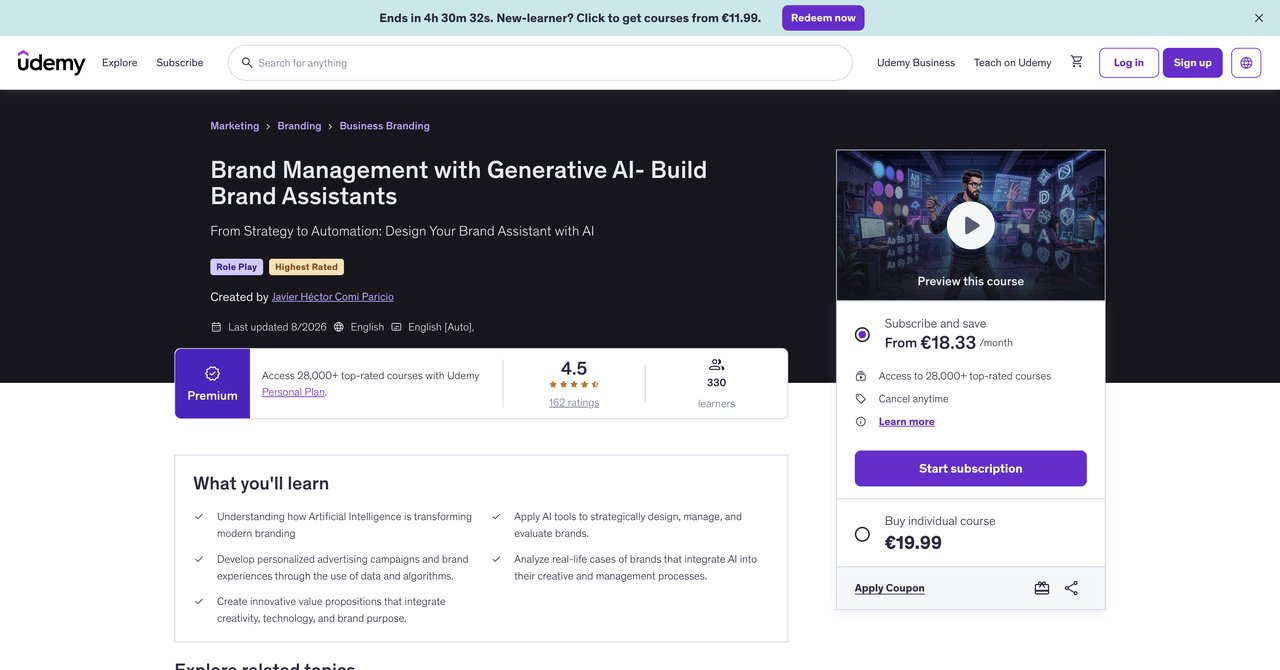Click the info icon beside Learn more

click(x=861, y=422)
